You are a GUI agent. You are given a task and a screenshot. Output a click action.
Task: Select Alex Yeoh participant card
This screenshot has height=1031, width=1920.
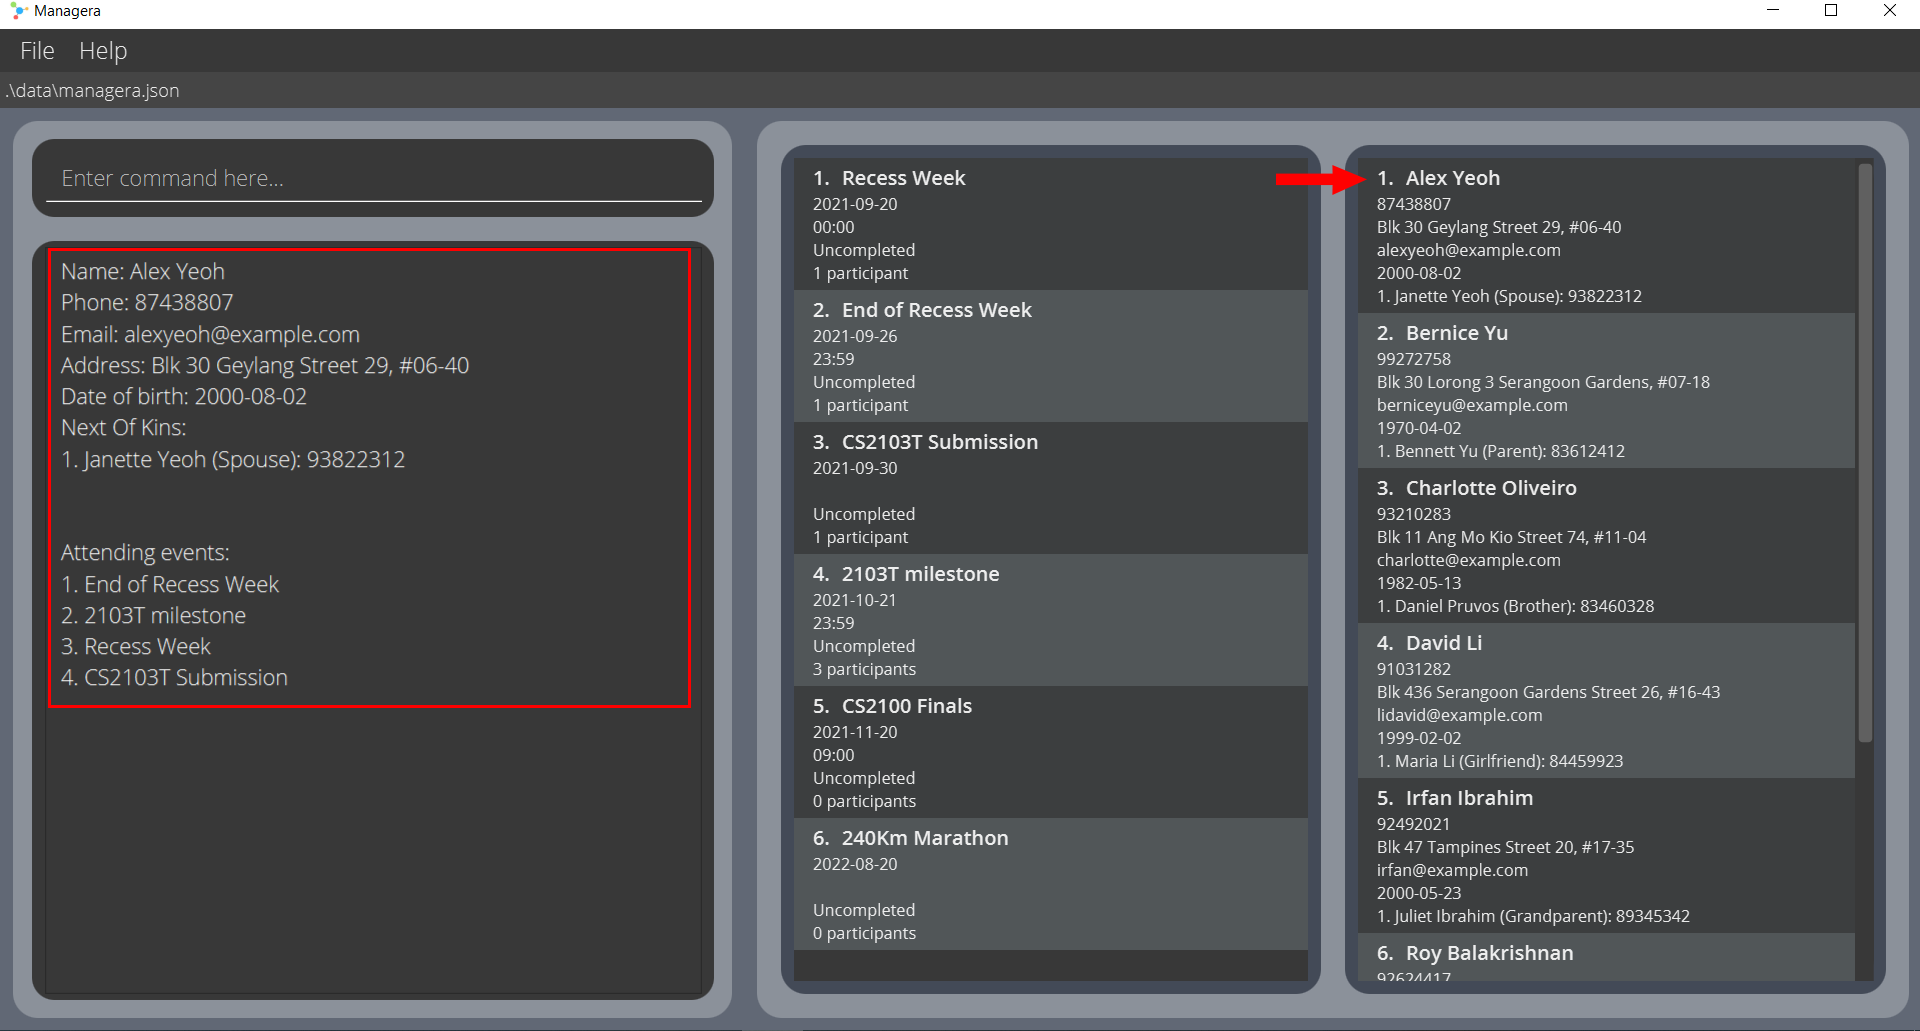(1606, 236)
